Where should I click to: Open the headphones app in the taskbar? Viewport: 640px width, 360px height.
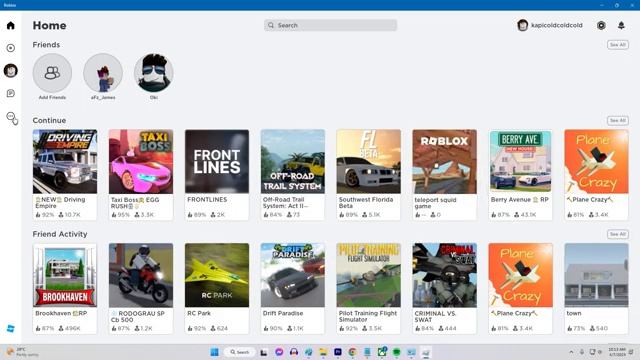click(x=294, y=352)
